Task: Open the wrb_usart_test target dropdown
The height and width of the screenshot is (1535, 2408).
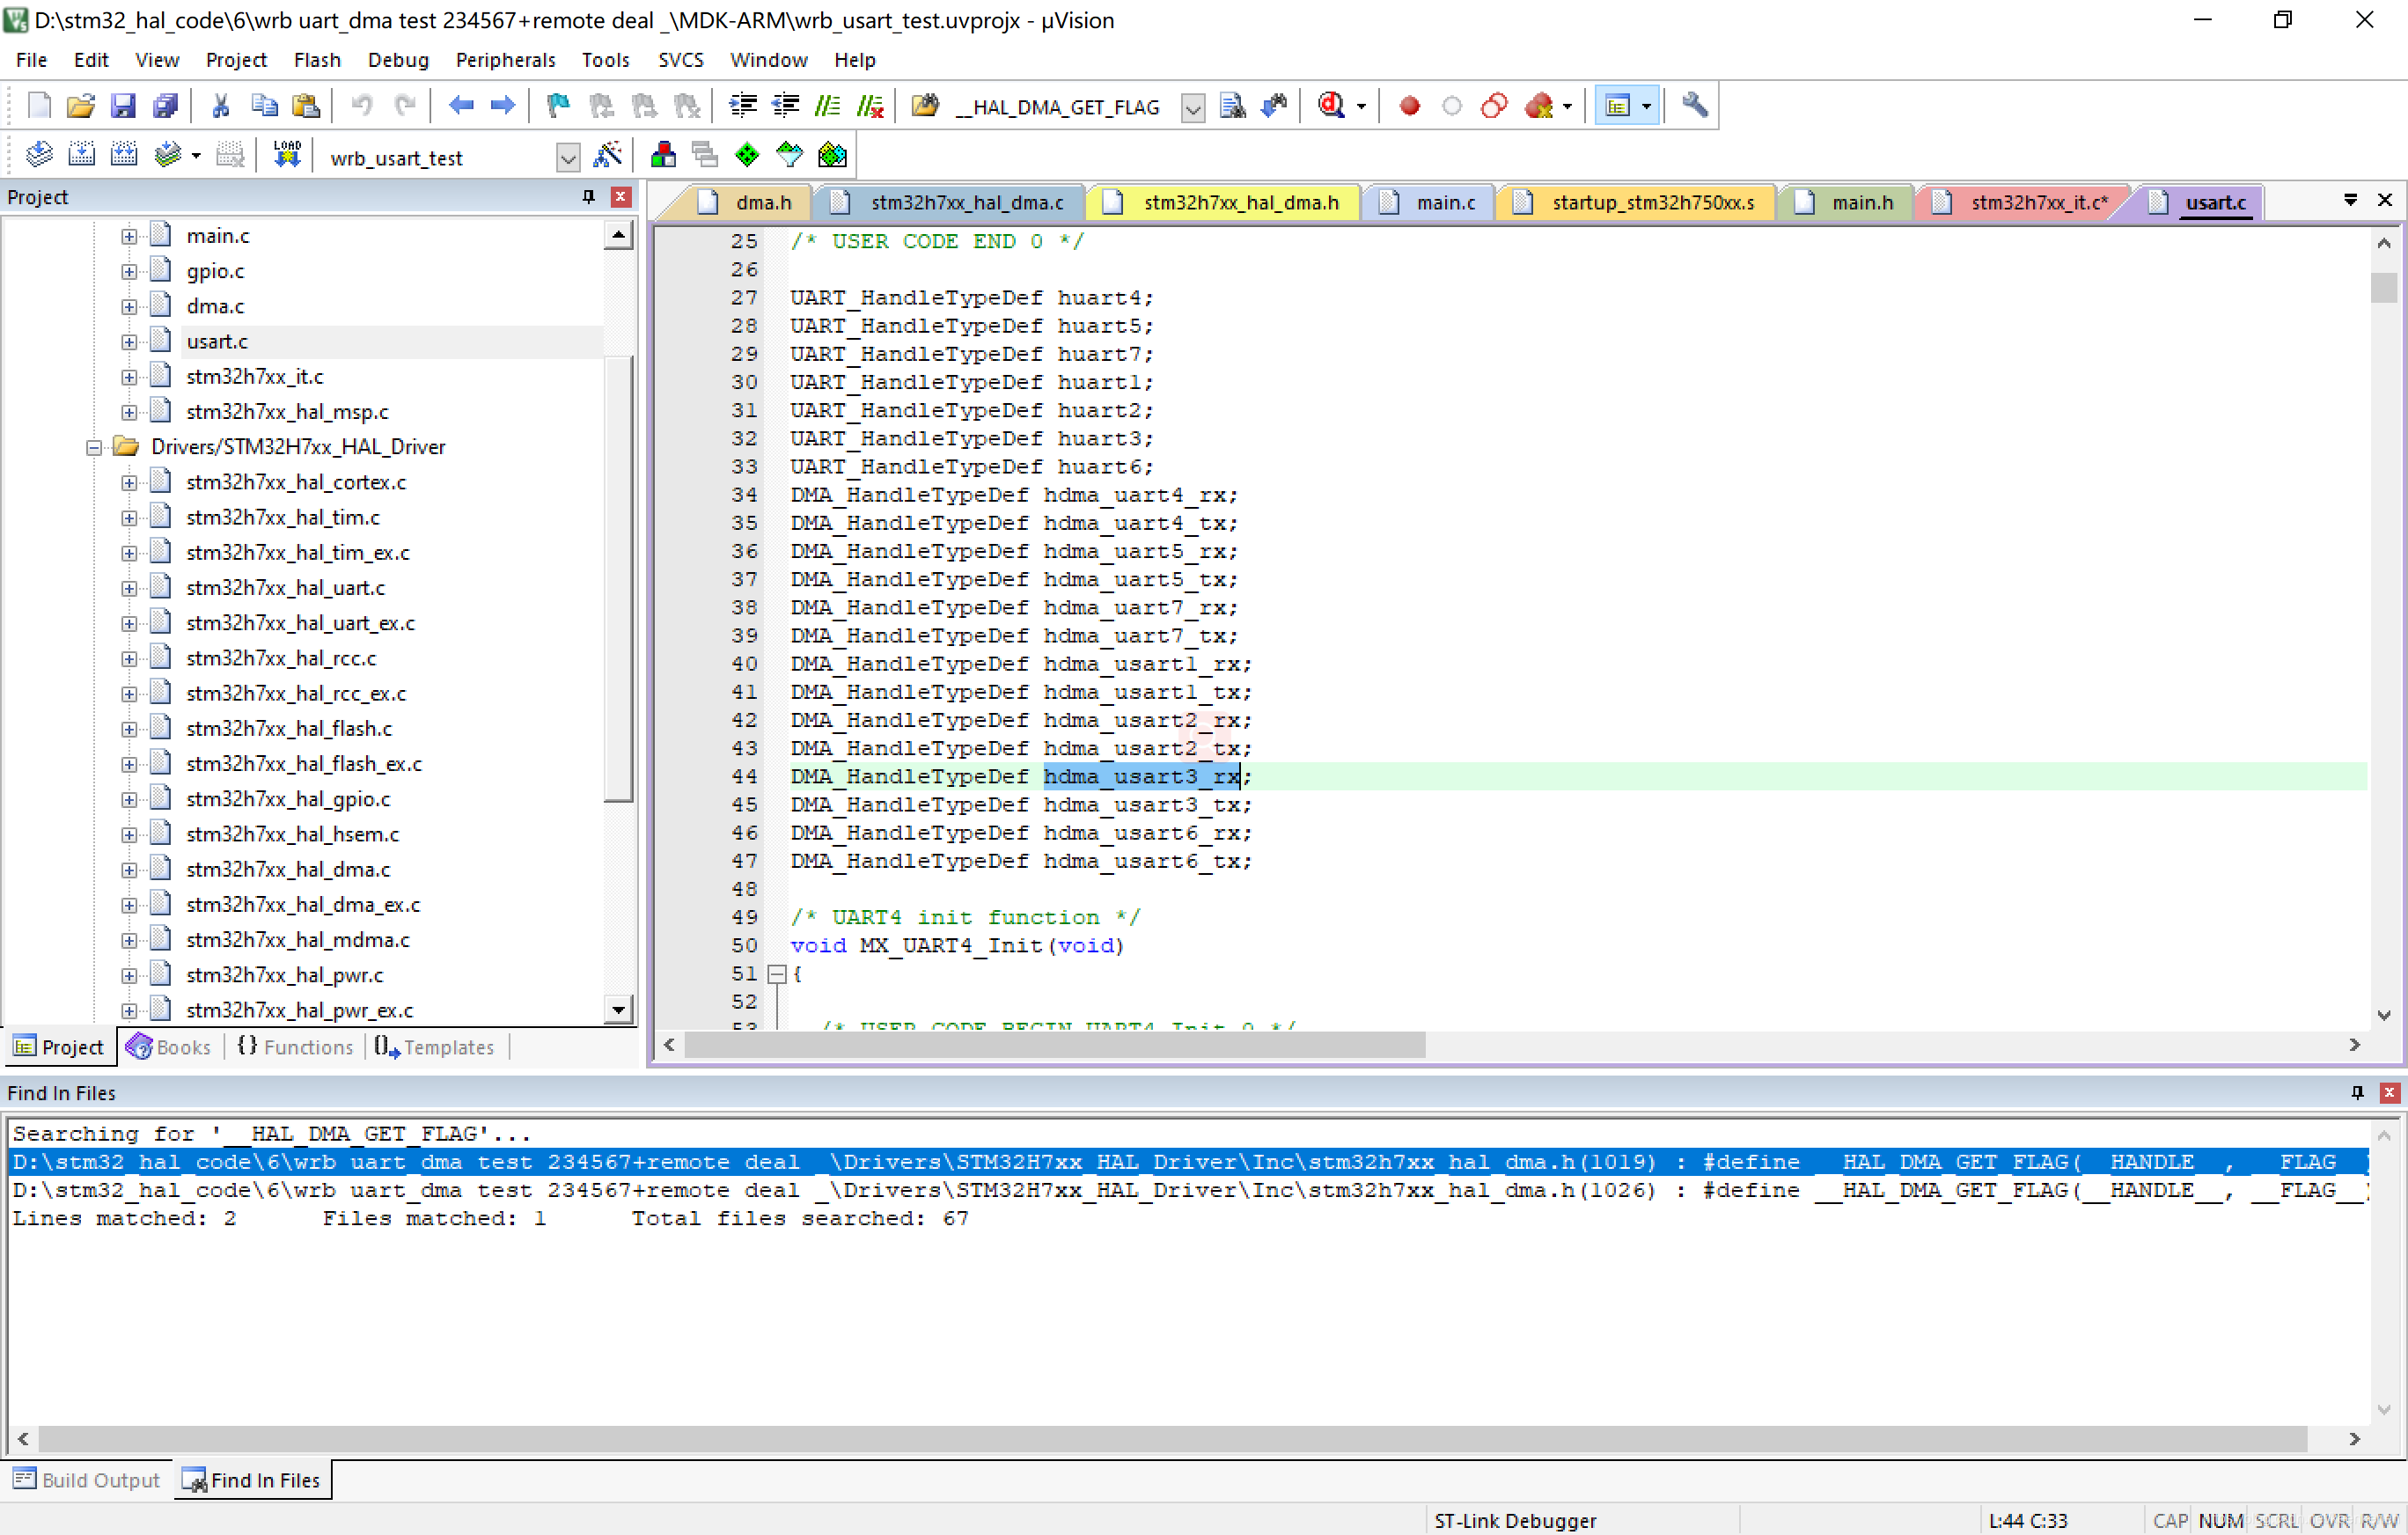Action: [x=567, y=158]
